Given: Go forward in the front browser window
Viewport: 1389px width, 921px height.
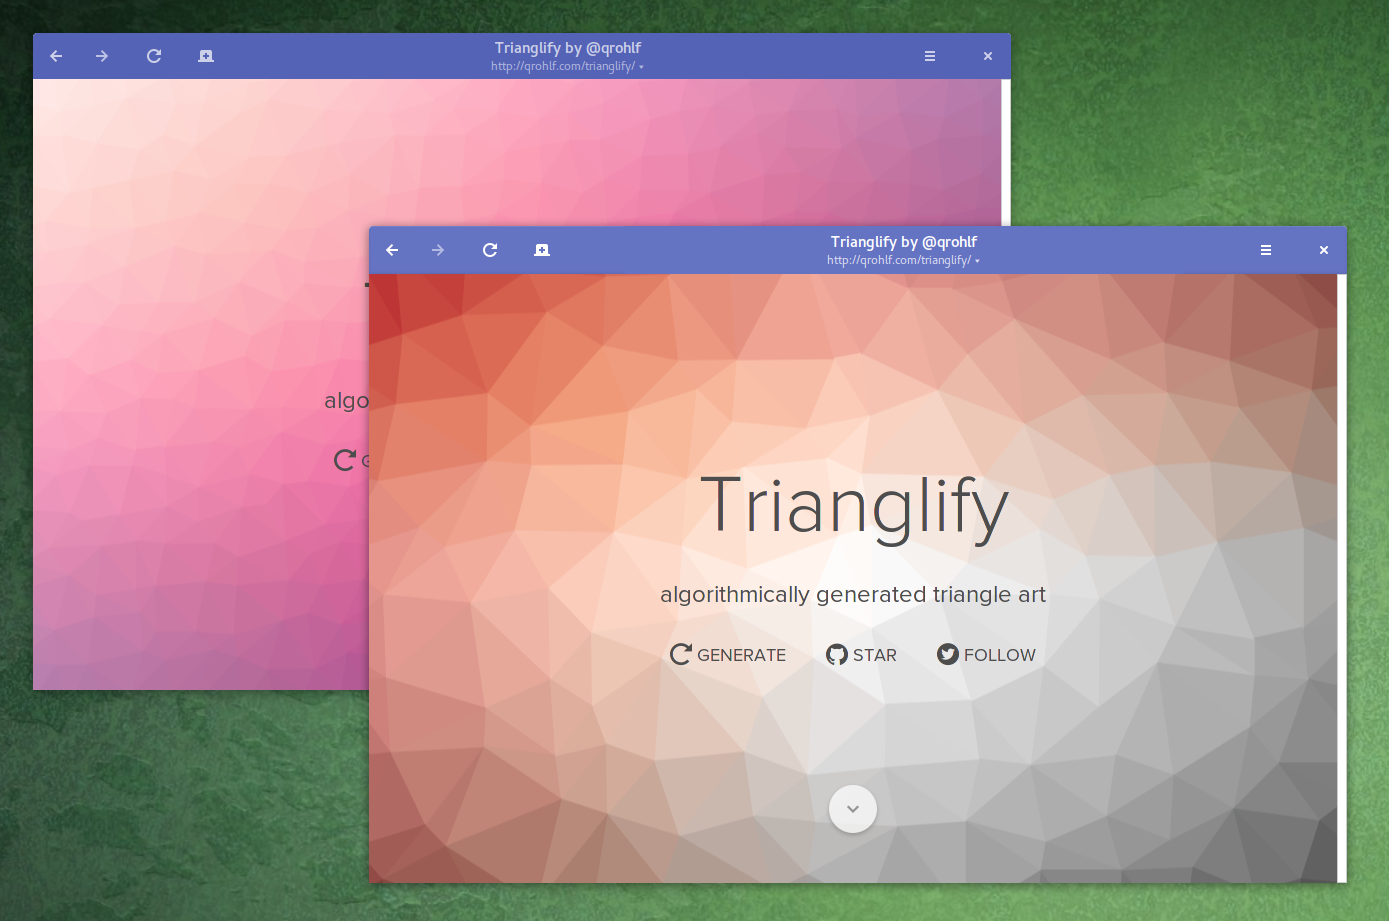Looking at the screenshot, I should pyautogui.click(x=438, y=250).
